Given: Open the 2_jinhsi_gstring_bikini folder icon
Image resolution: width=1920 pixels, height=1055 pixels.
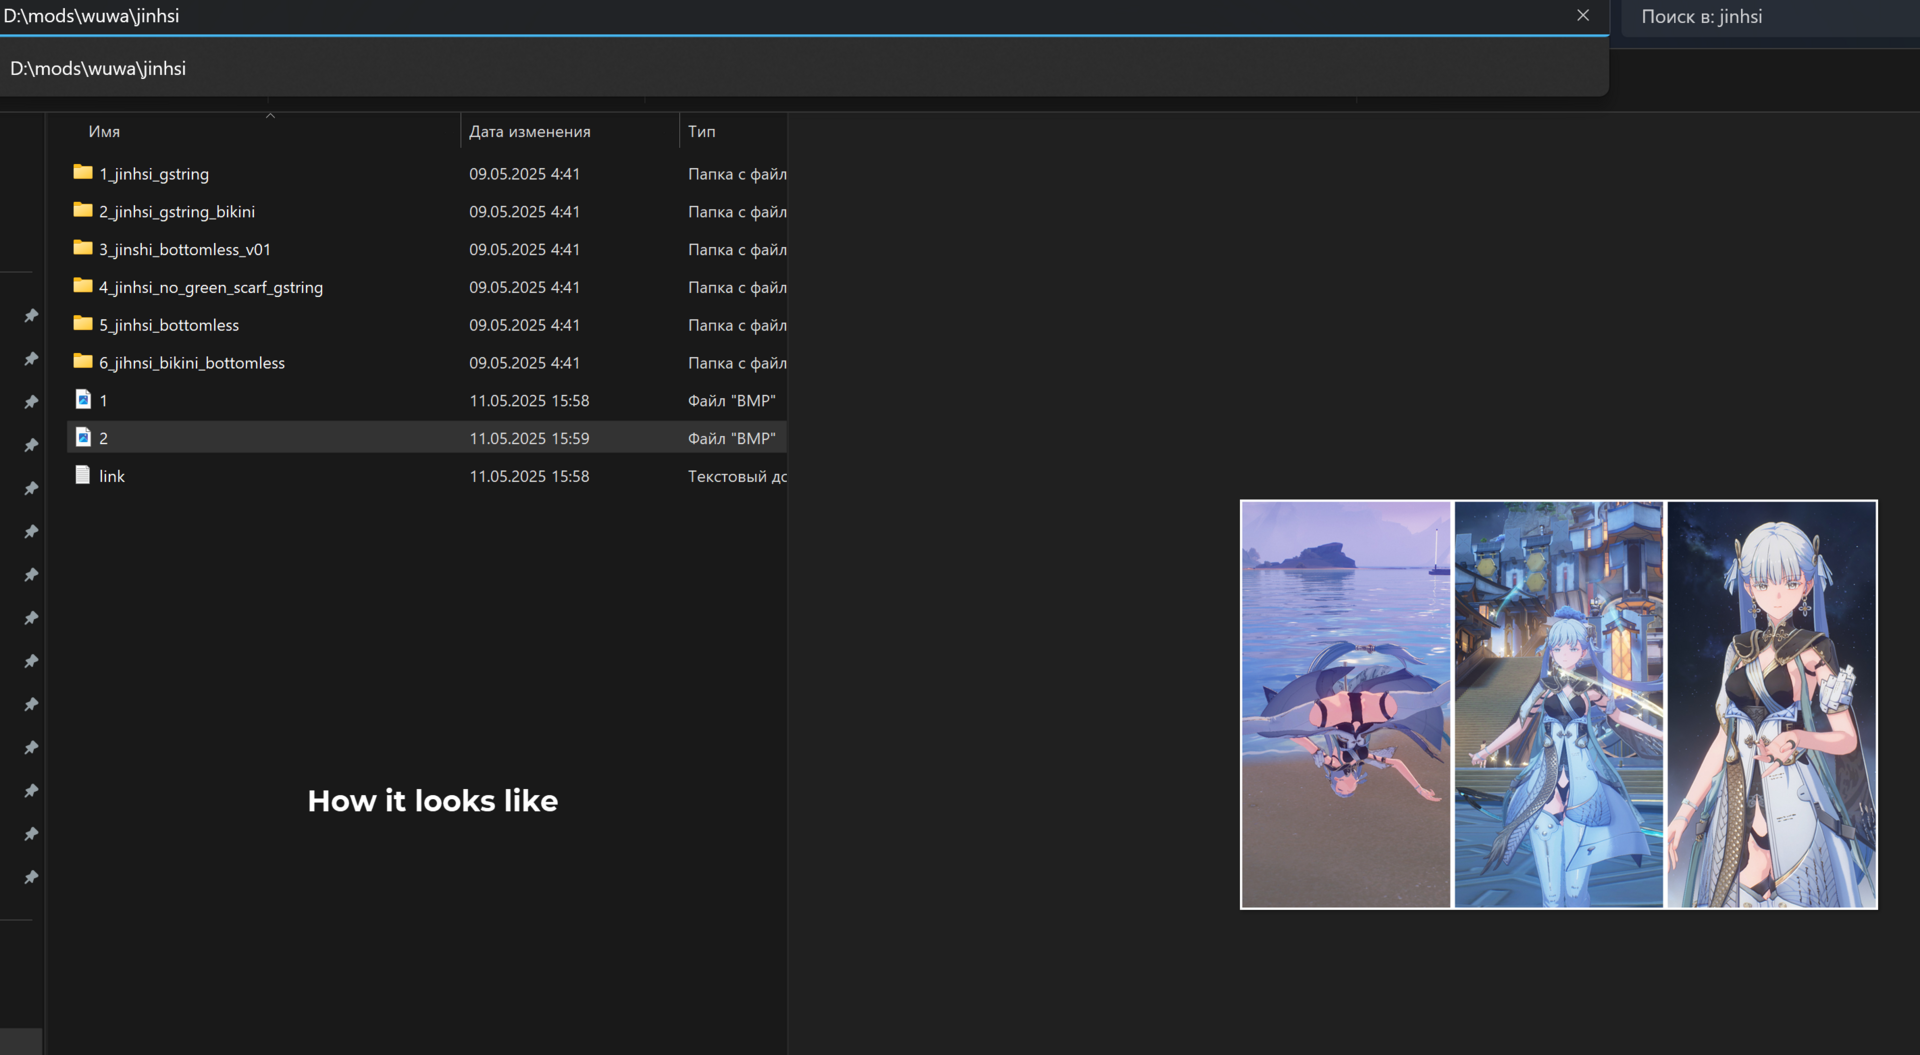Looking at the screenshot, I should [83, 211].
